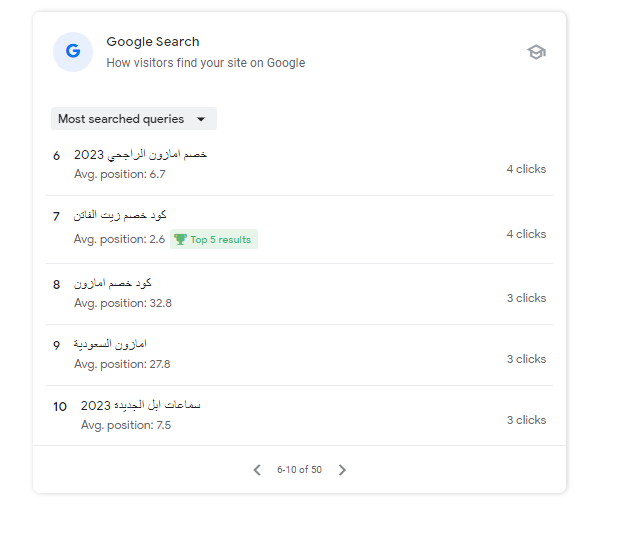Click the dropdown arrow beside Most searched queries
The image size is (628, 536).
pos(201,119)
